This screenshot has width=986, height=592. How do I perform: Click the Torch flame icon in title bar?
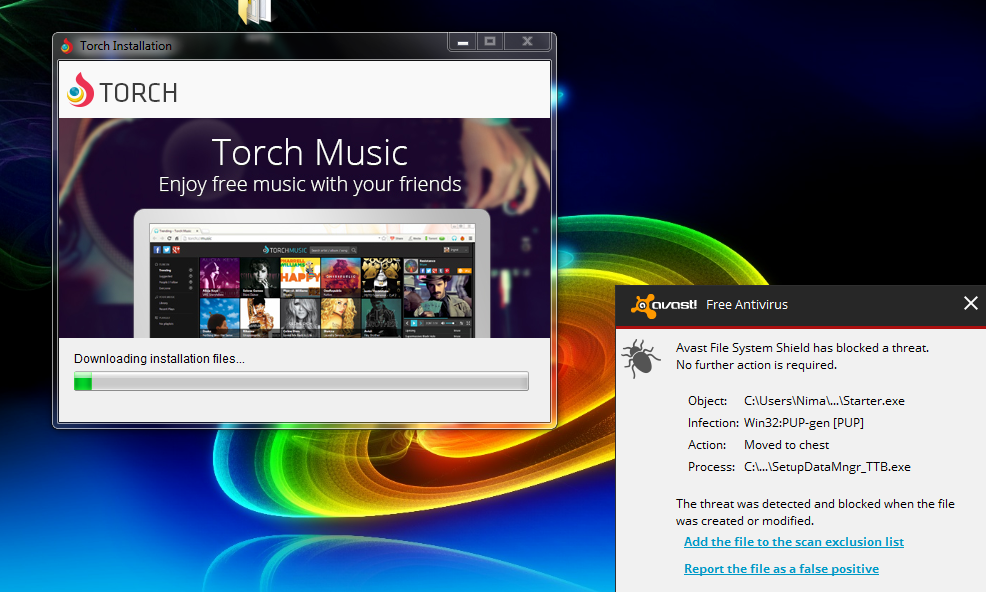(67, 46)
